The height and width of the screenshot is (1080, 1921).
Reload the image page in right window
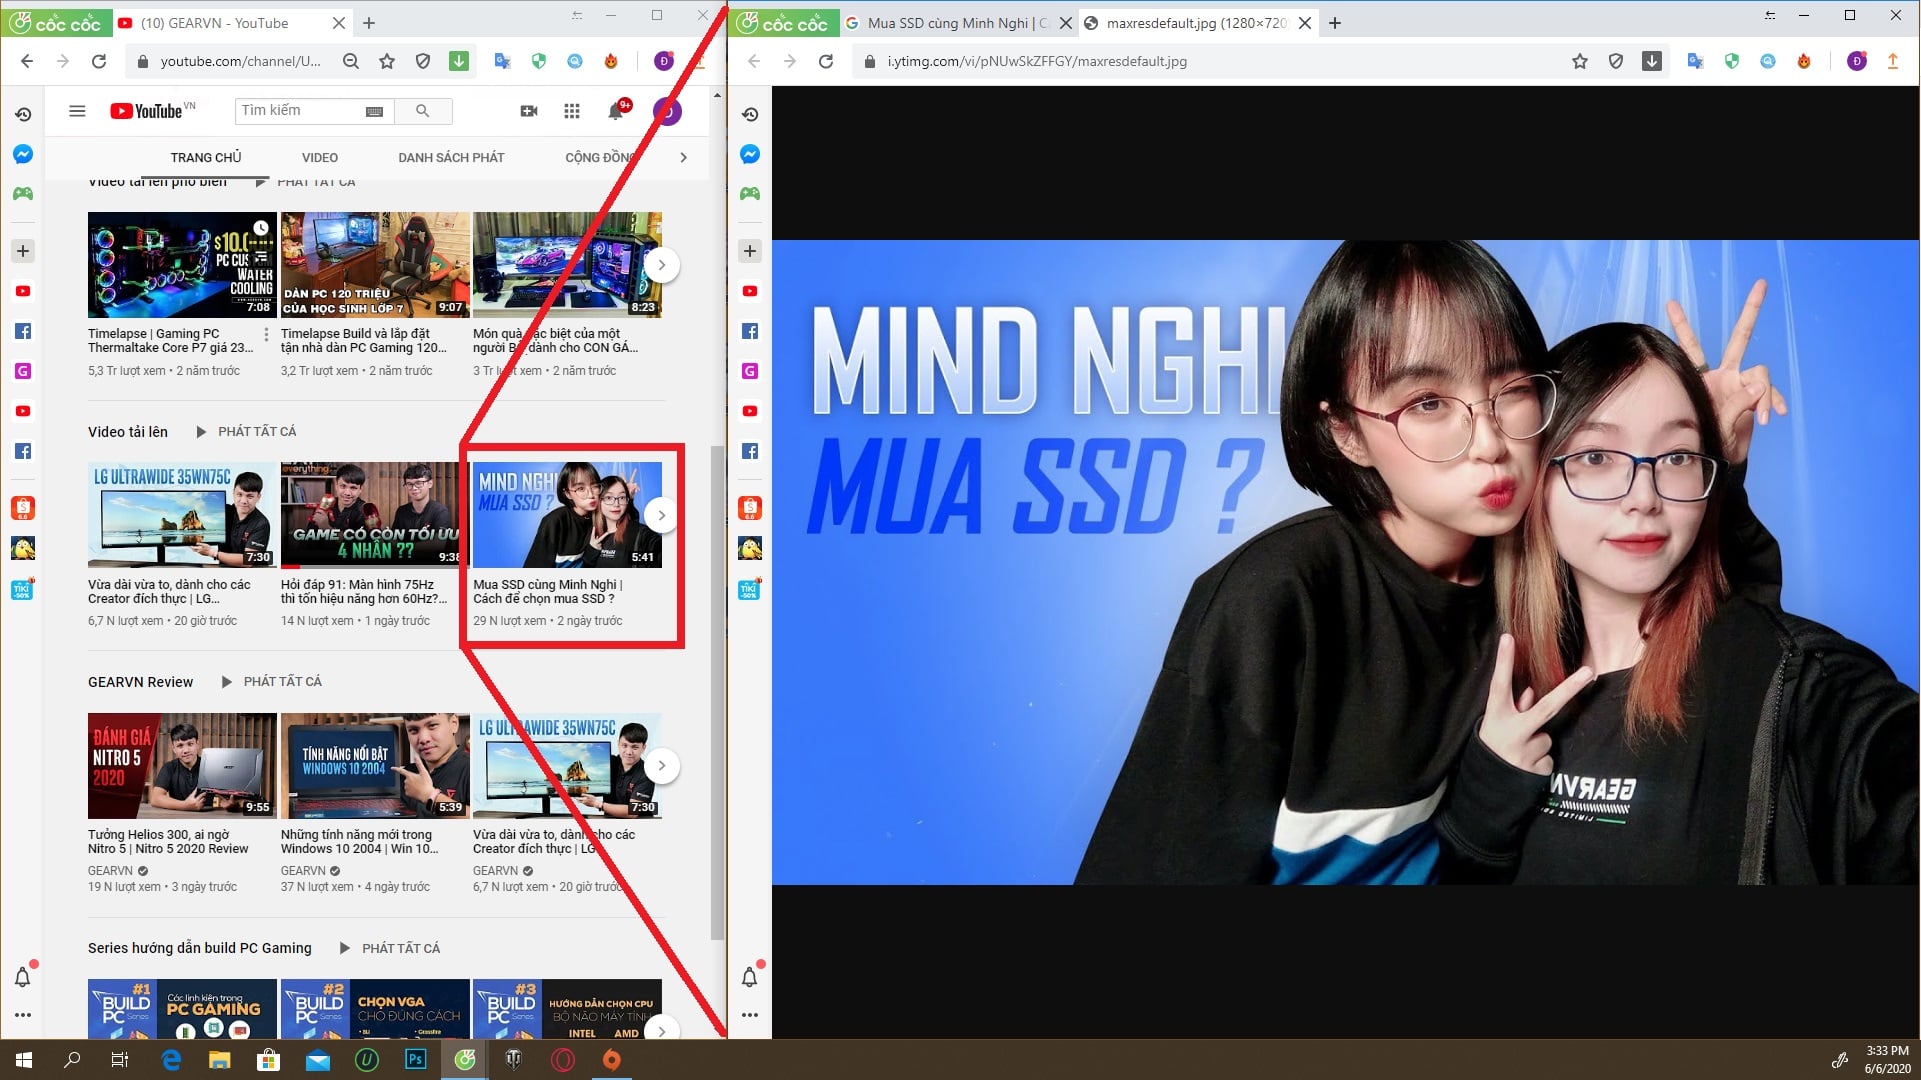click(826, 61)
